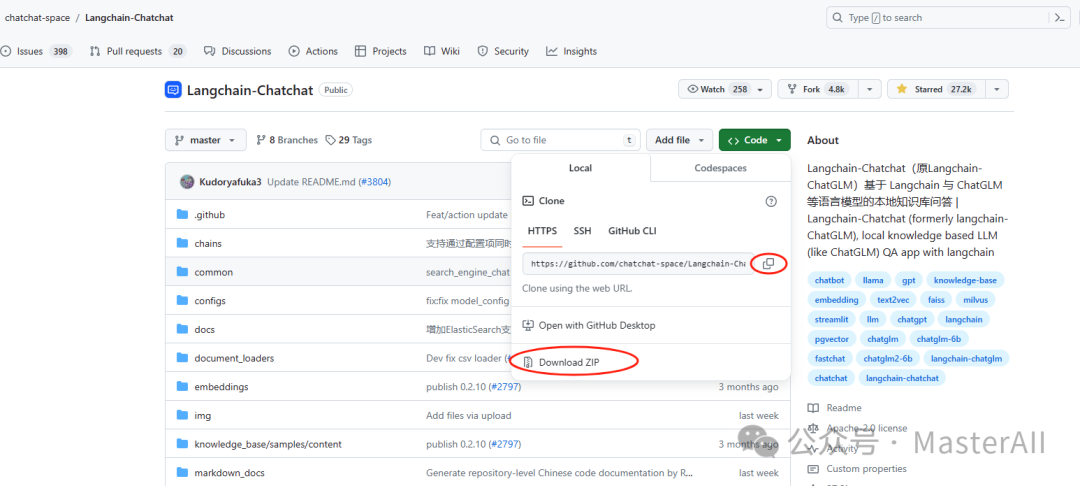Viewport: 1080px width, 486px height.
Task: Go to the Discussions tab
Action: (238, 51)
